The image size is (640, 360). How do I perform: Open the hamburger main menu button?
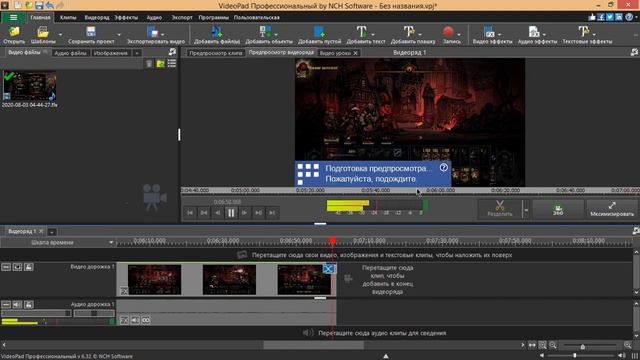pos(13,17)
